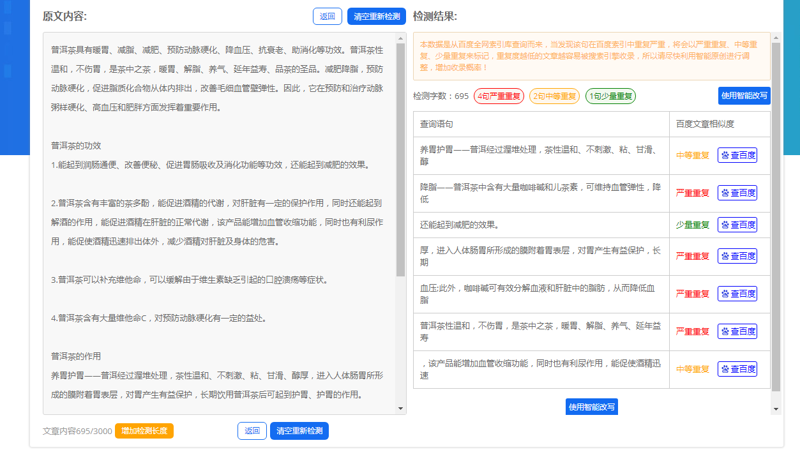Image resolution: width=800 pixels, height=466 pixels.
Task: Click 使用智能改写 button below results table
Action: (x=592, y=407)
